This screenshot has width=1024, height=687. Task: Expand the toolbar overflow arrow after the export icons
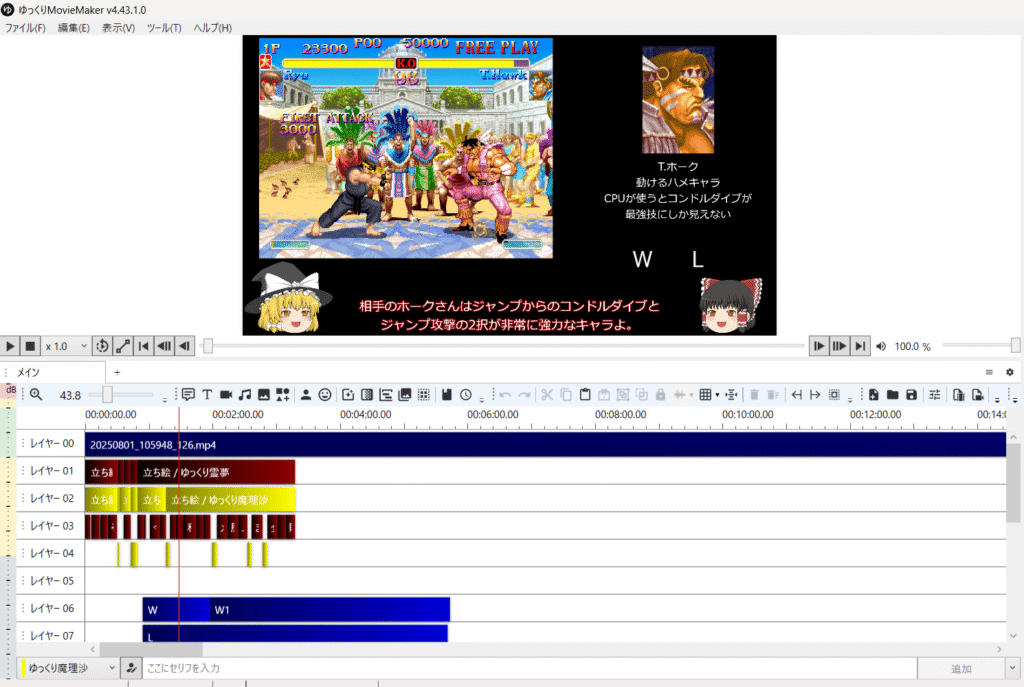pyautogui.click(x=997, y=399)
